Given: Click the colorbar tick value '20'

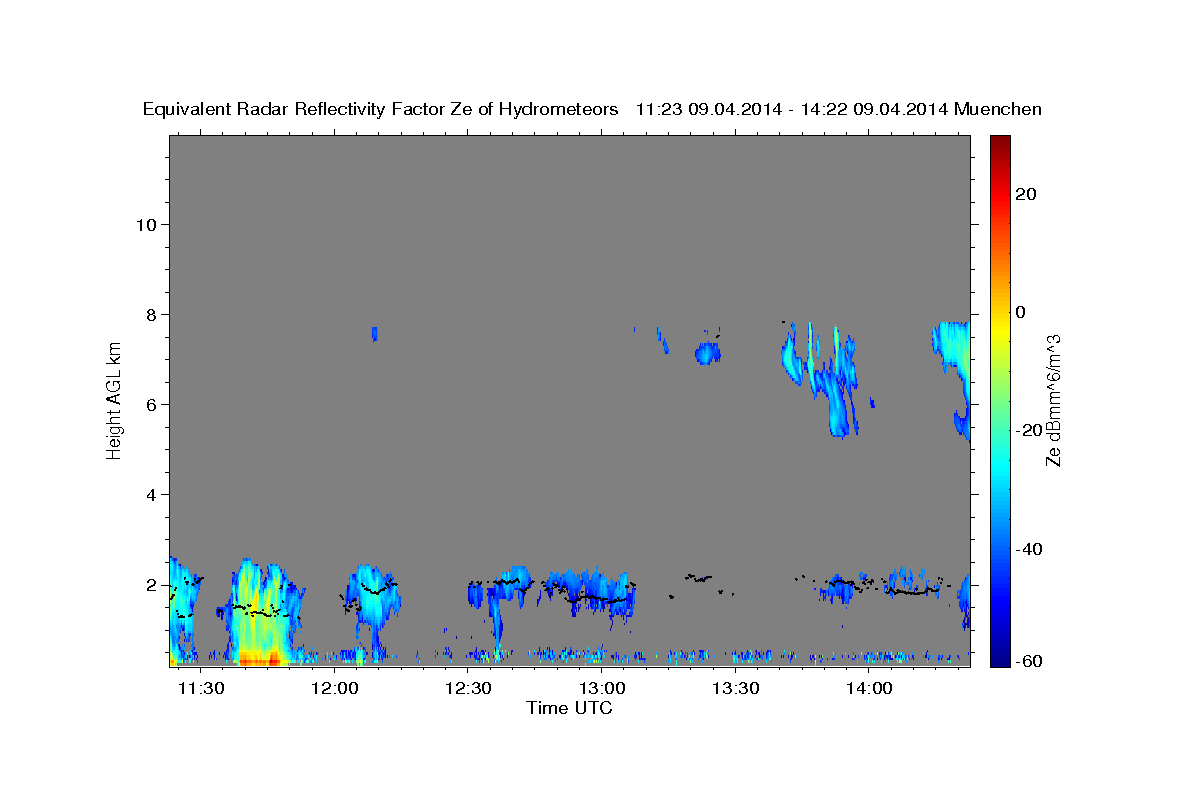Looking at the screenshot, I should pos(1025,194).
